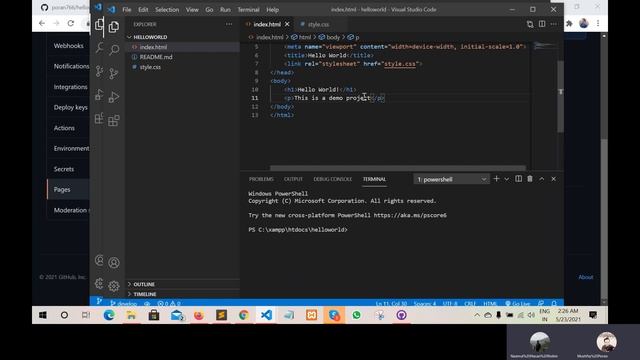
Task: Click the About link in the GitHub footer
Action: click(585, 277)
